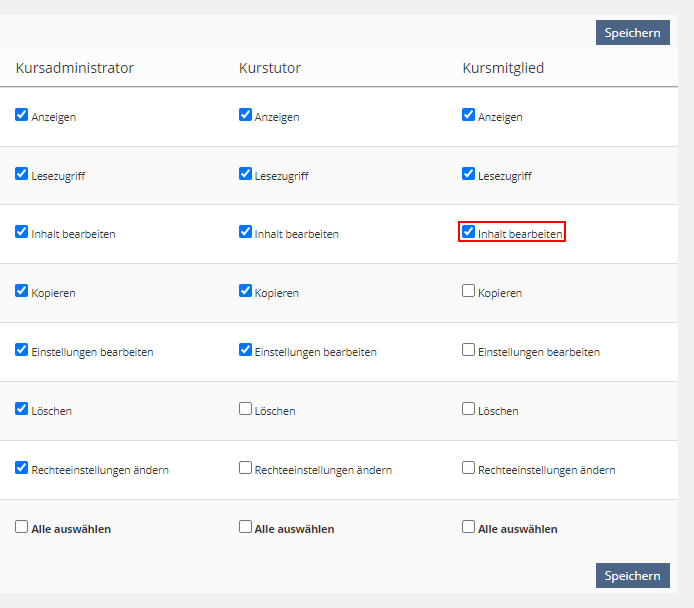Uncheck Anzeigen for Kursadministrator
Screen dimensions: 694x608
(22, 115)
